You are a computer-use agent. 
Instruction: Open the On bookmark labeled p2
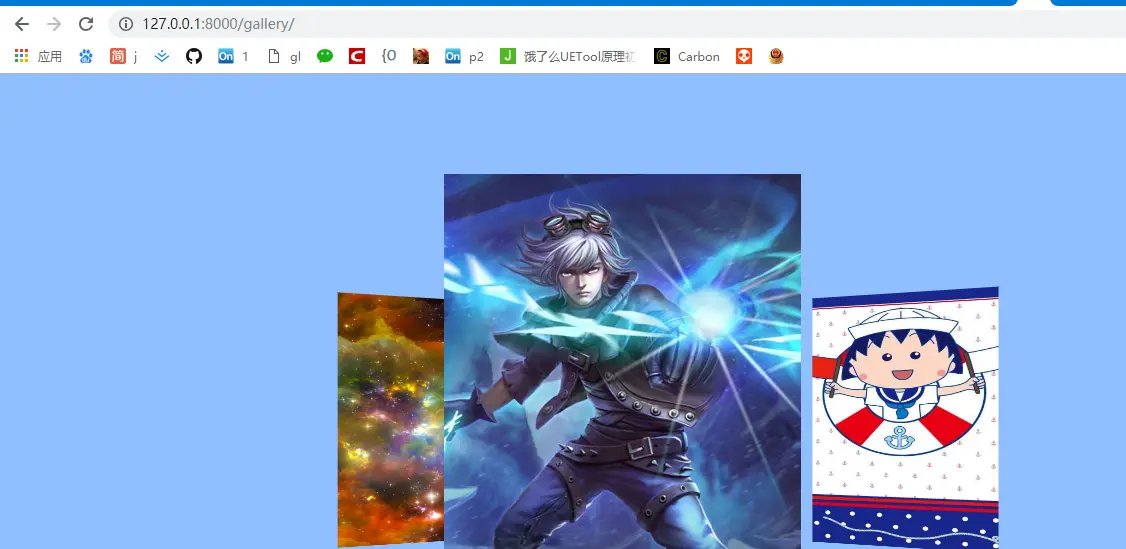464,56
